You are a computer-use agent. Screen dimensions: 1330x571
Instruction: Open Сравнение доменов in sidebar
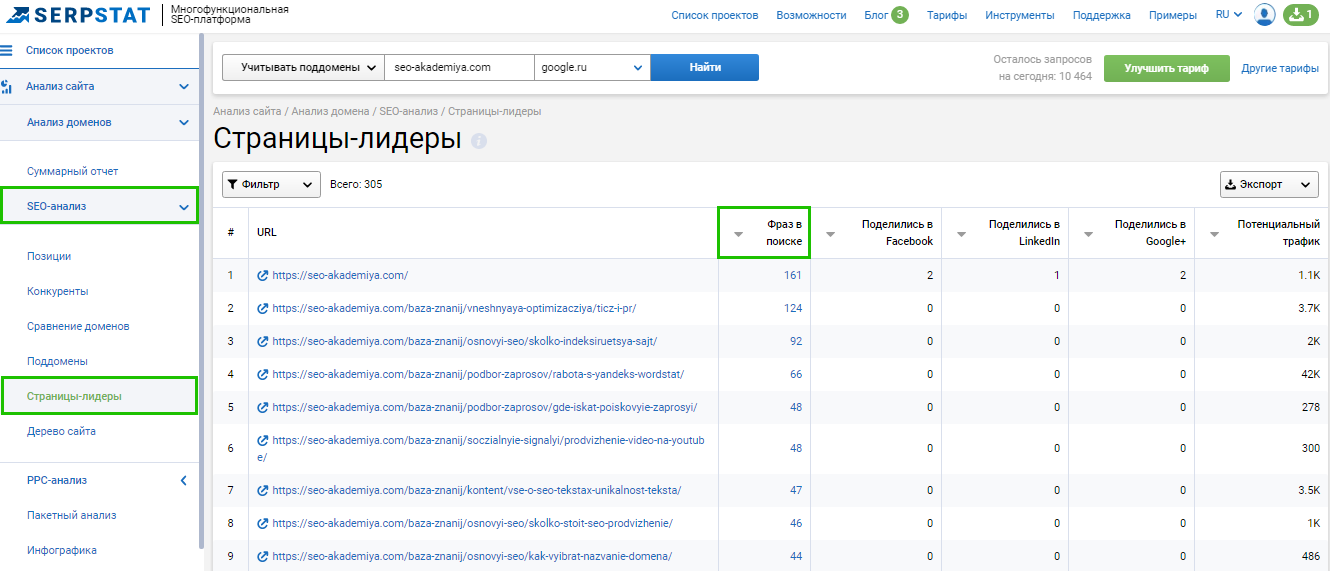78,326
